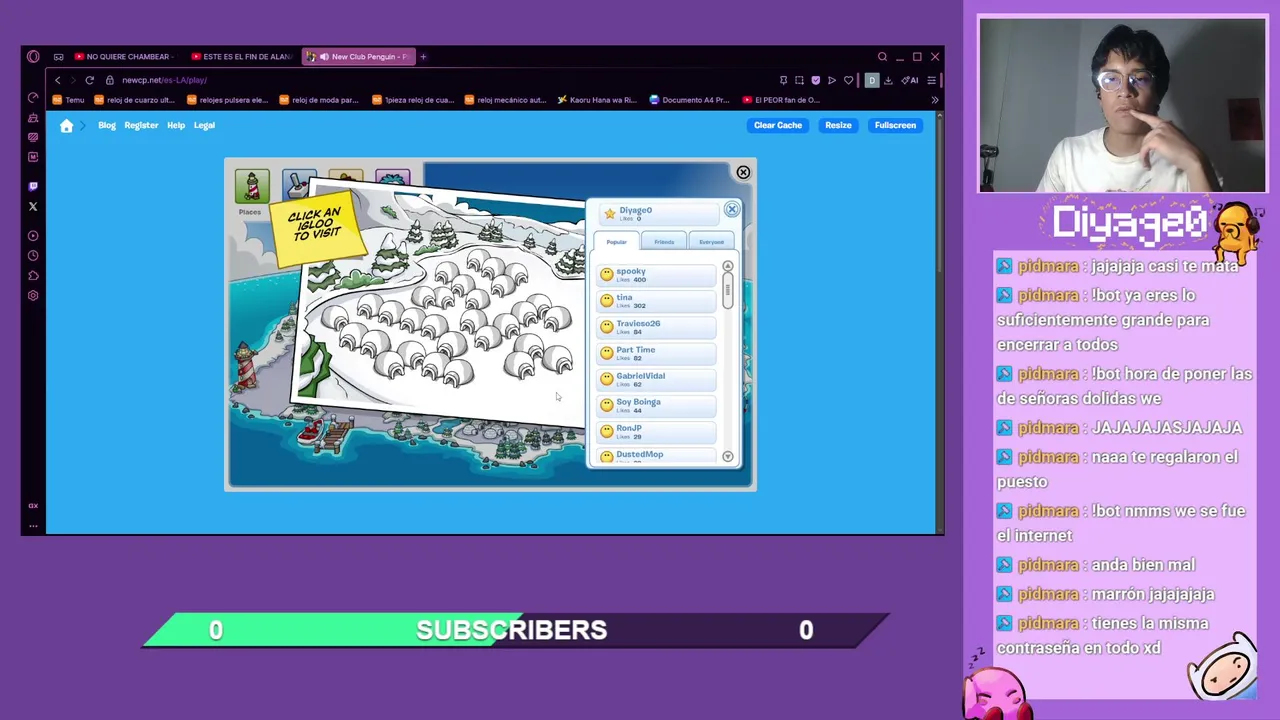Close the map window with X
The height and width of the screenshot is (720, 1280).
(x=743, y=173)
